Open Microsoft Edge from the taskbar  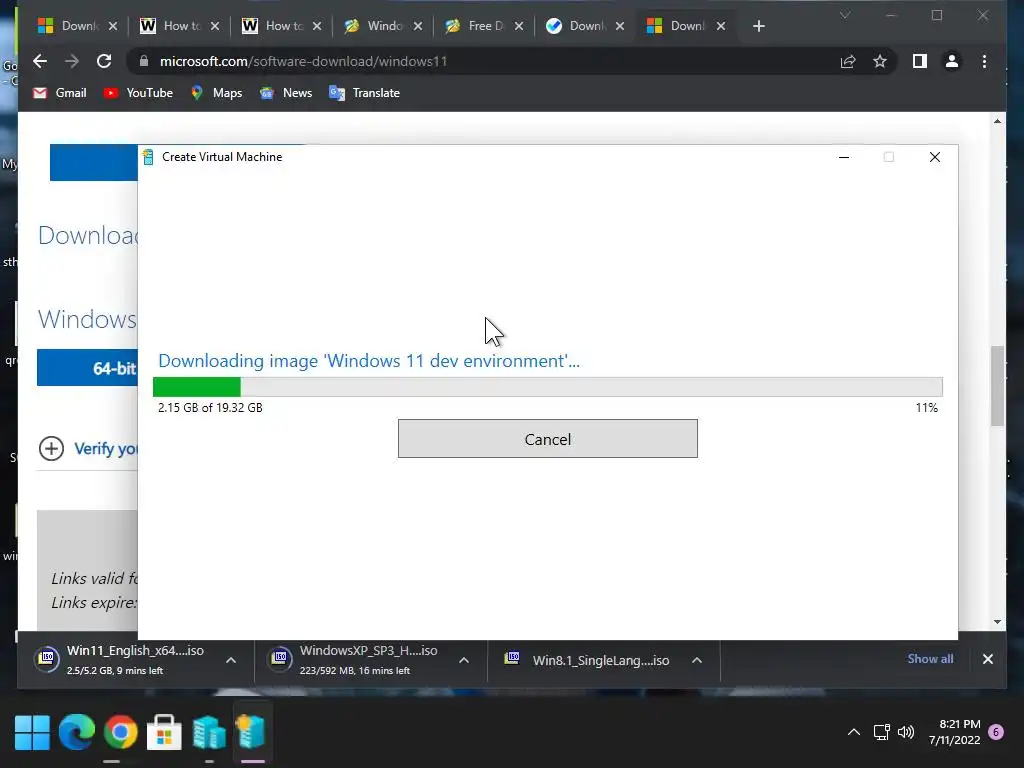[x=76, y=732]
